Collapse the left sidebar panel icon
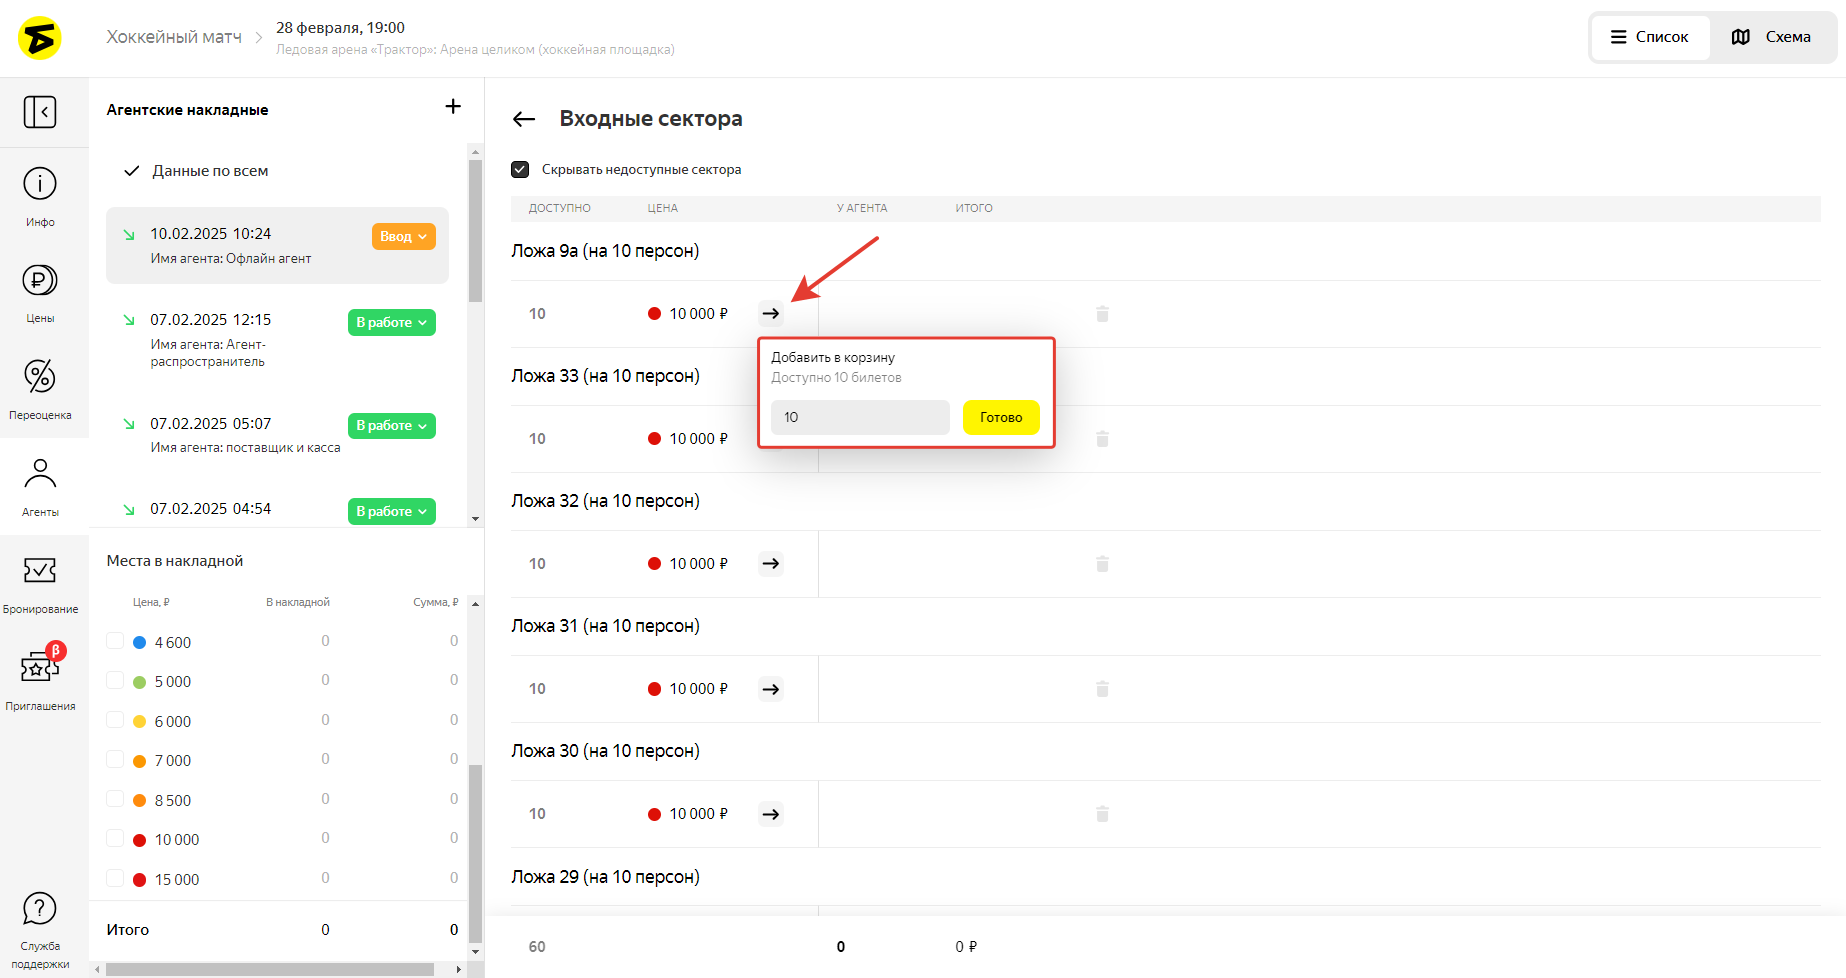Image resolution: width=1846 pixels, height=978 pixels. [40, 112]
